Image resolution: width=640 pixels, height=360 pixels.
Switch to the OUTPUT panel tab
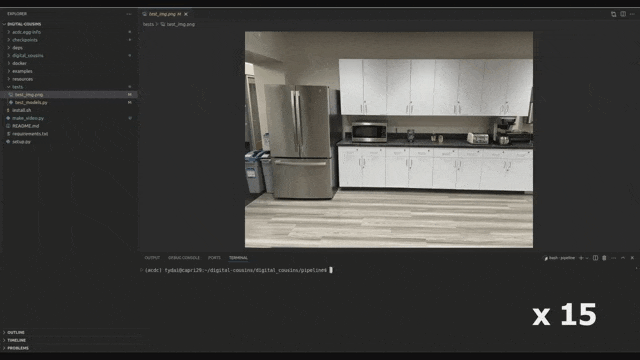pos(152,258)
